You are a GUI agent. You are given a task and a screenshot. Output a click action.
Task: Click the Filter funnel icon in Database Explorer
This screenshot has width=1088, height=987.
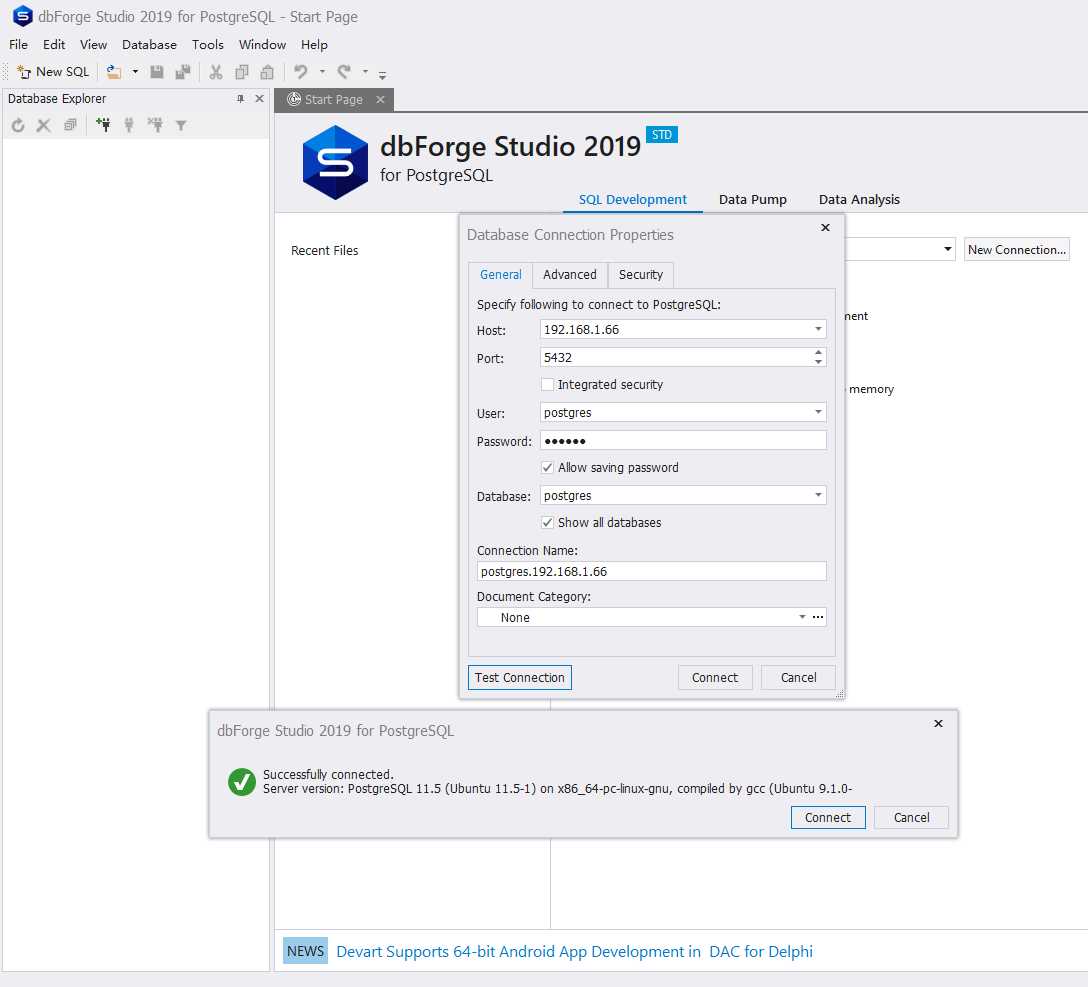pyautogui.click(x=181, y=125)
